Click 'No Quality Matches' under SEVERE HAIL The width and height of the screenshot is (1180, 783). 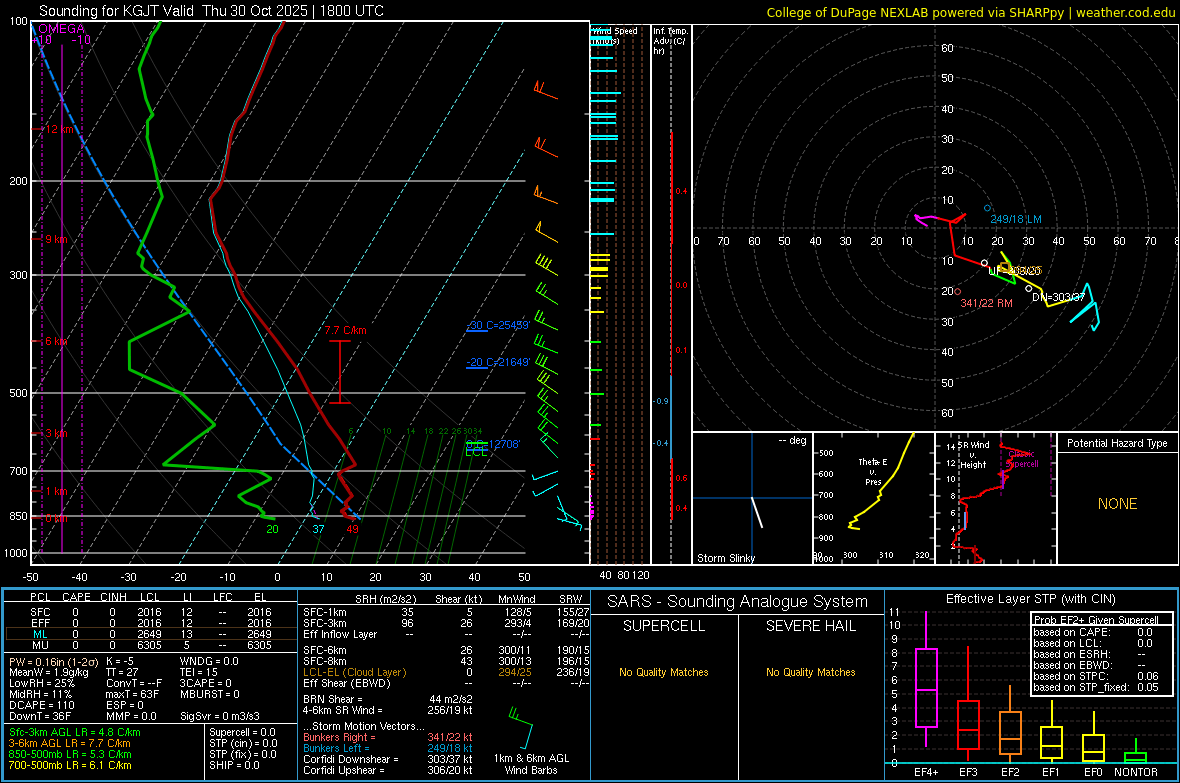click(x=810, y=672)
